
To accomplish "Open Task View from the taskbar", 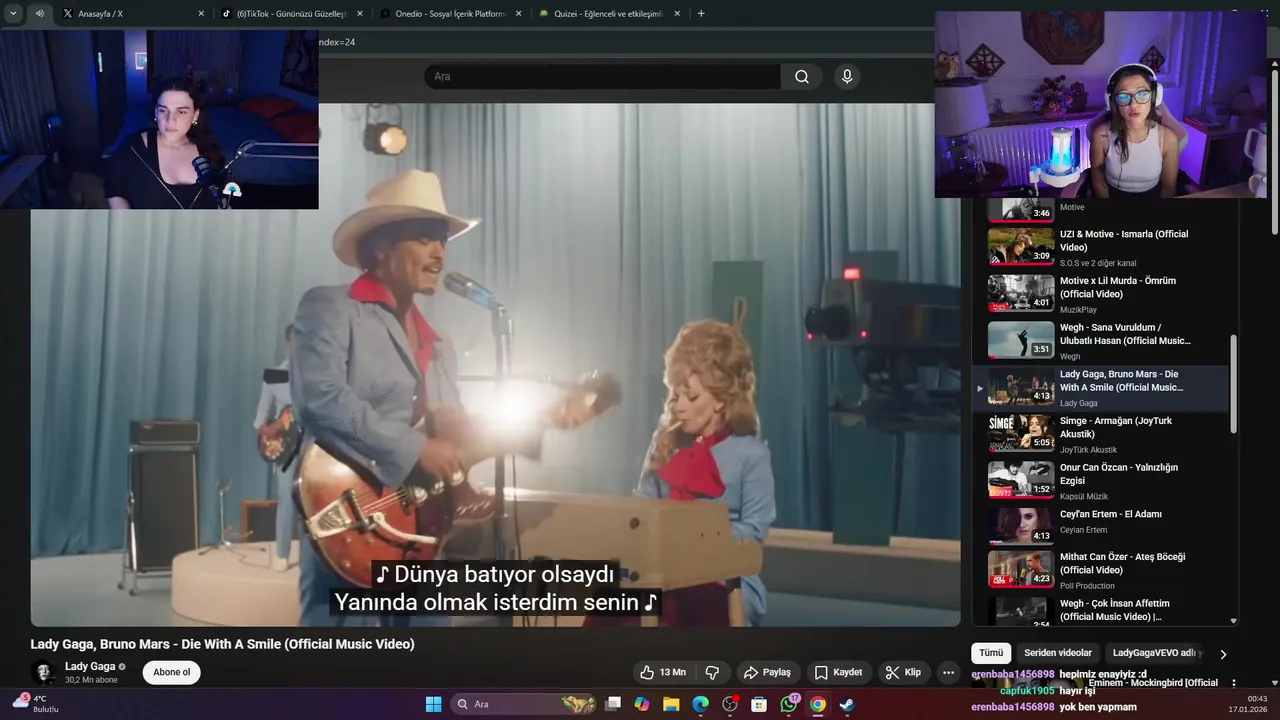I will click(613, 704).
